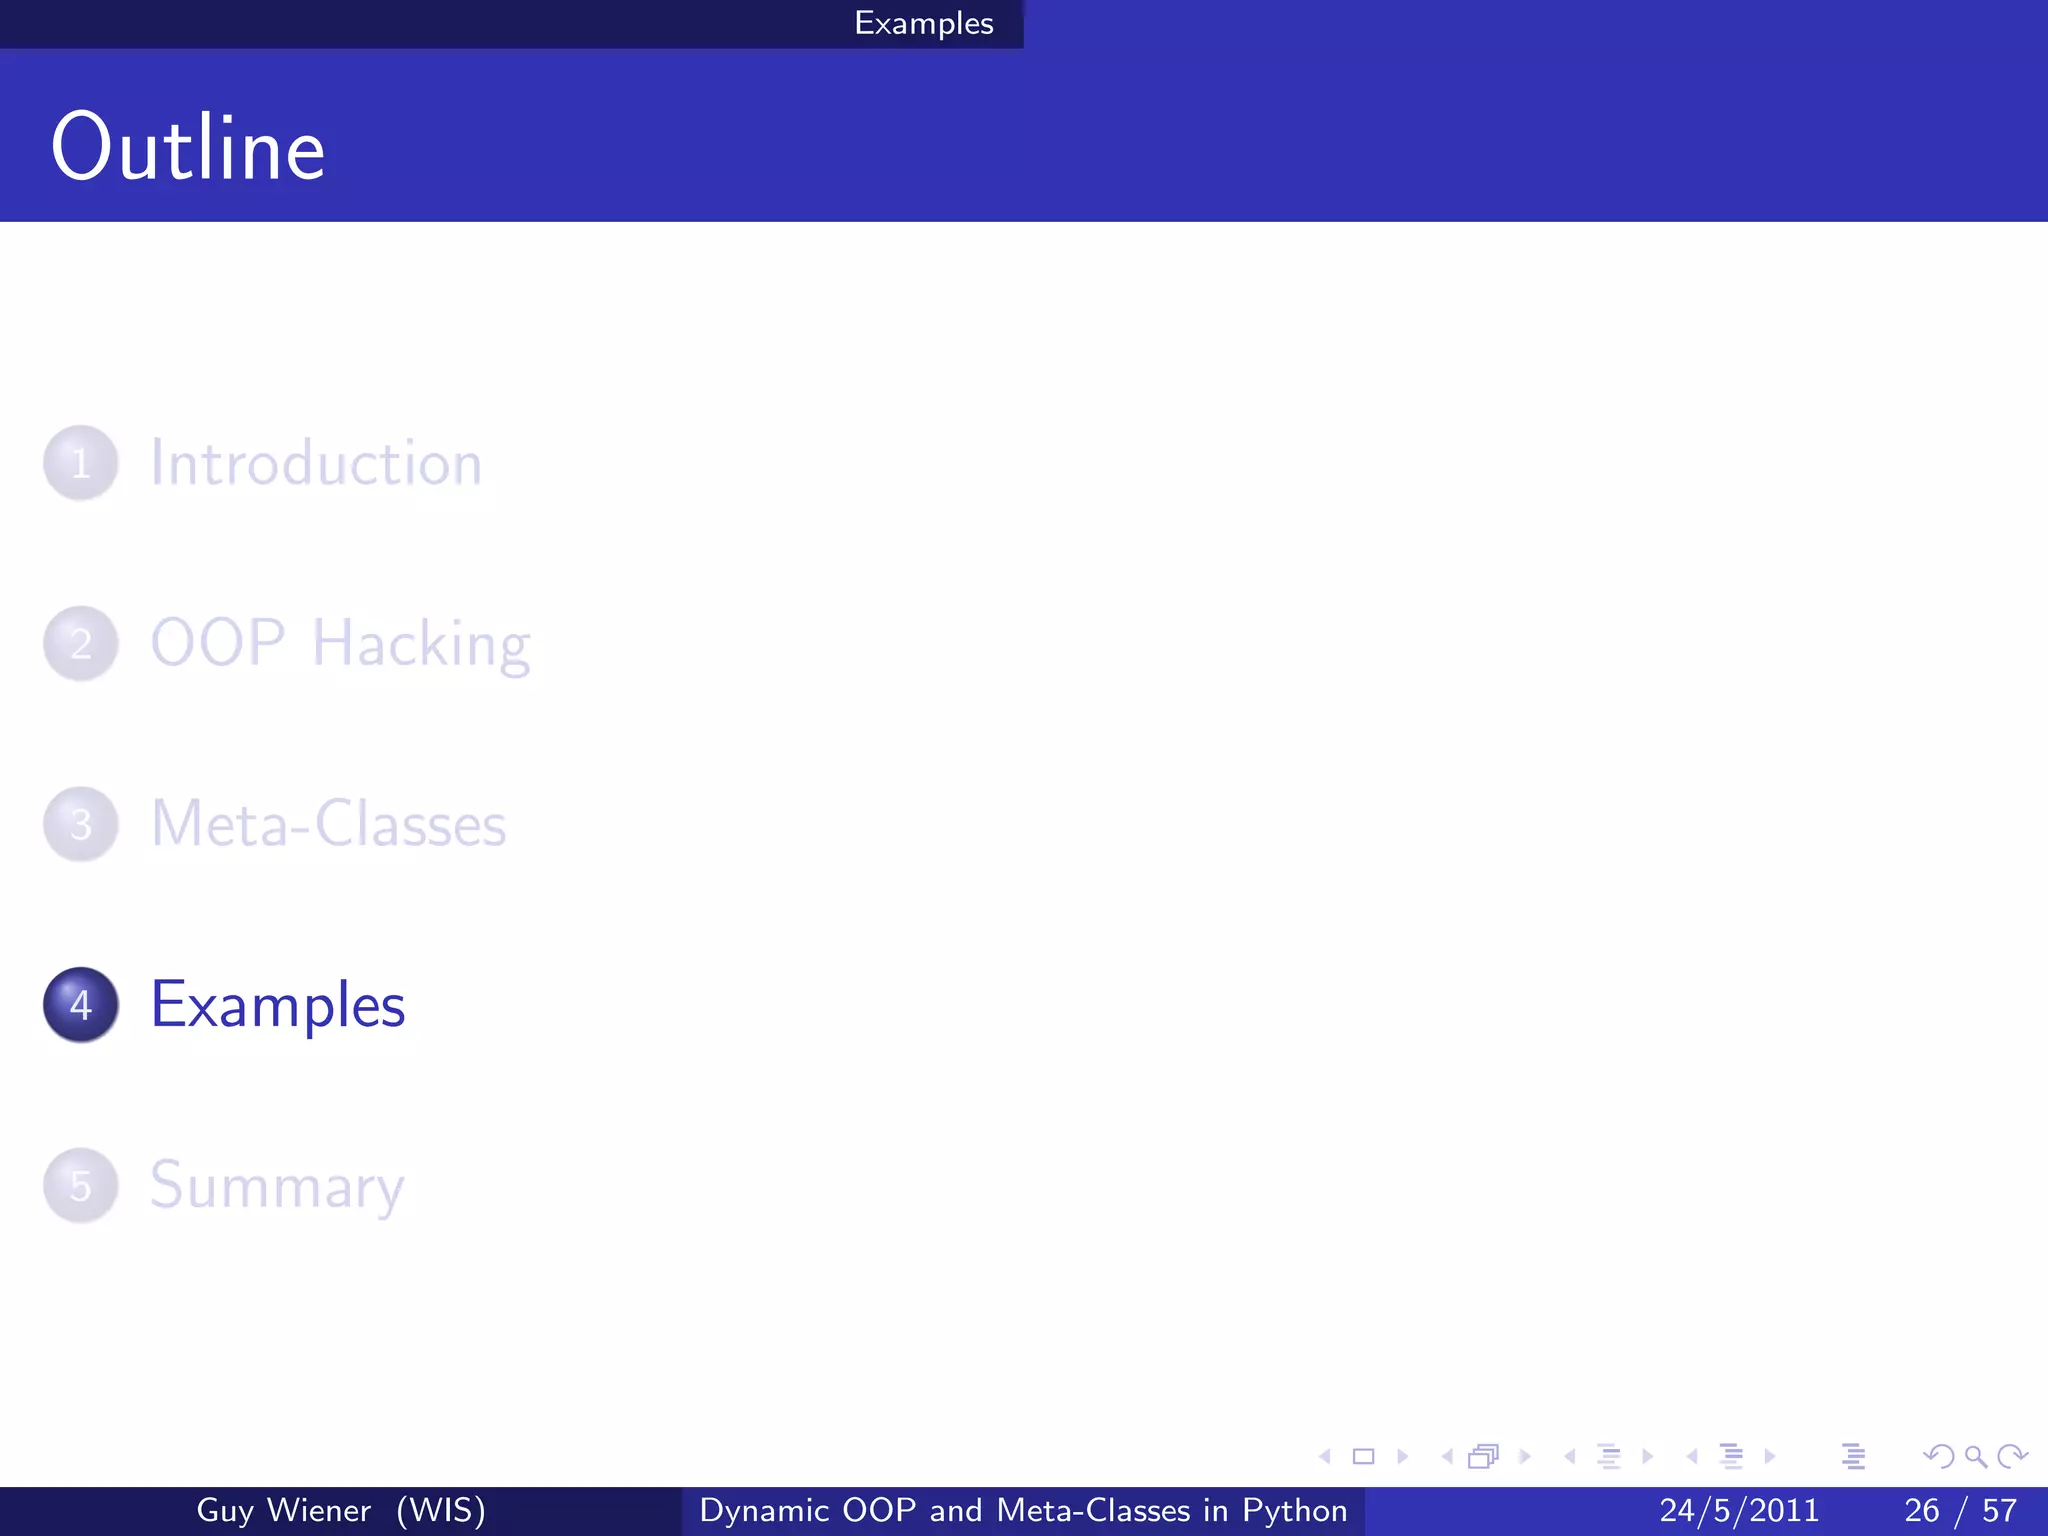Viewport: 2048px width, 1536px height.
Task: Click the go-back curved arrow icon
Action: coord(1938,1457)
